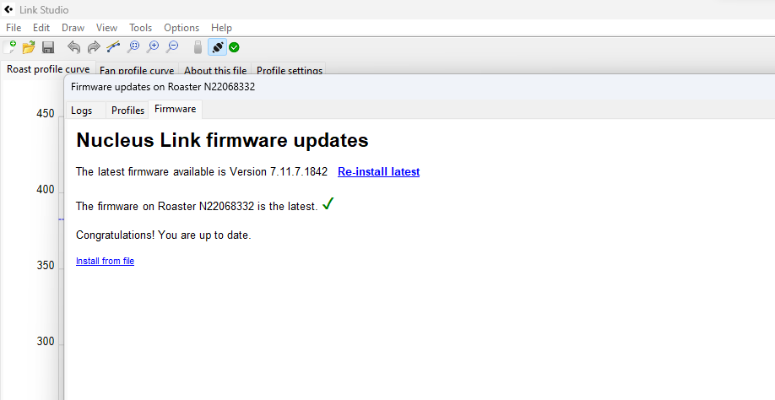This screenshot has width=775, height=400.
Task: Click the undo arrow icon
Action: (74, 47)
